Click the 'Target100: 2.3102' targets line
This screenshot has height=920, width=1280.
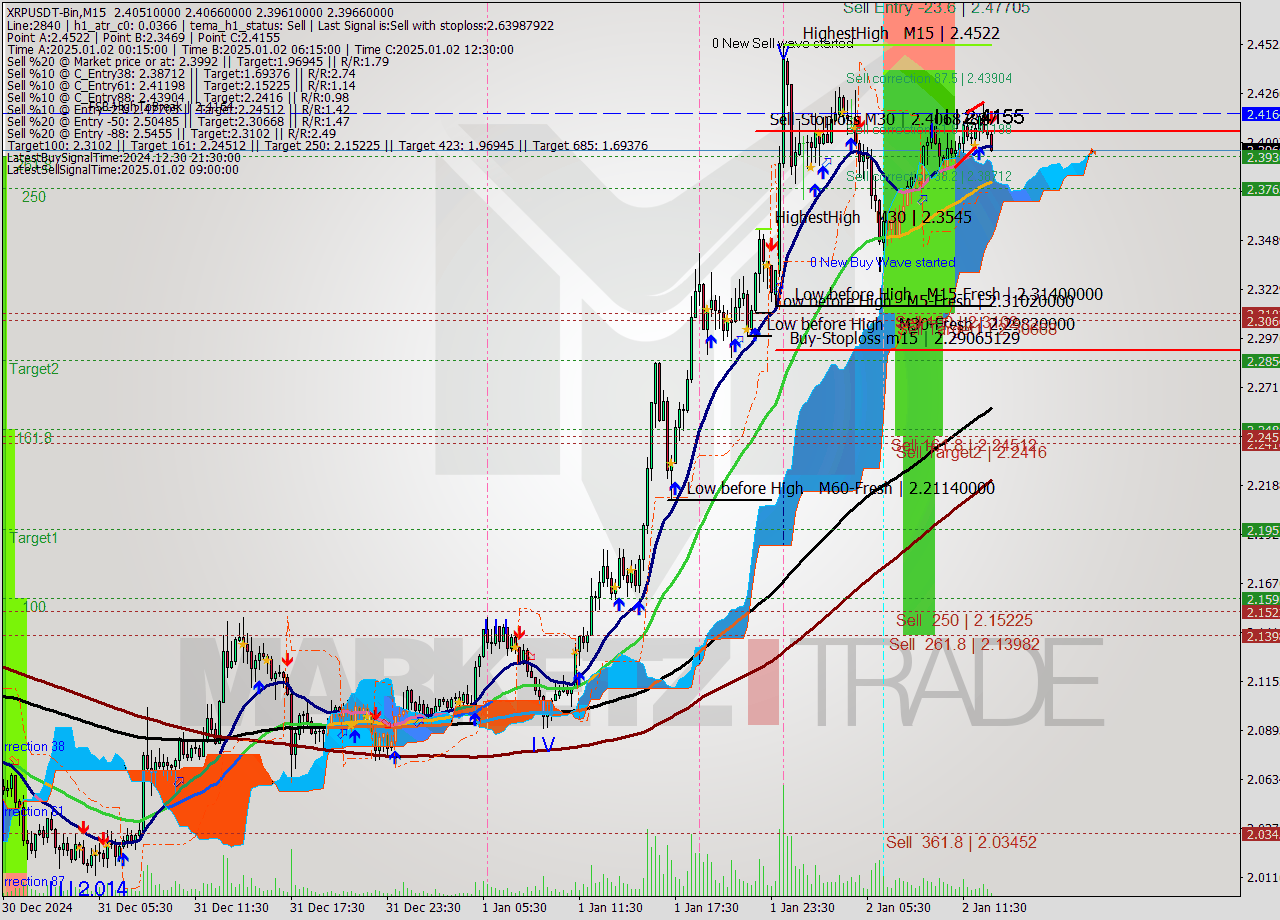(326, 145)
